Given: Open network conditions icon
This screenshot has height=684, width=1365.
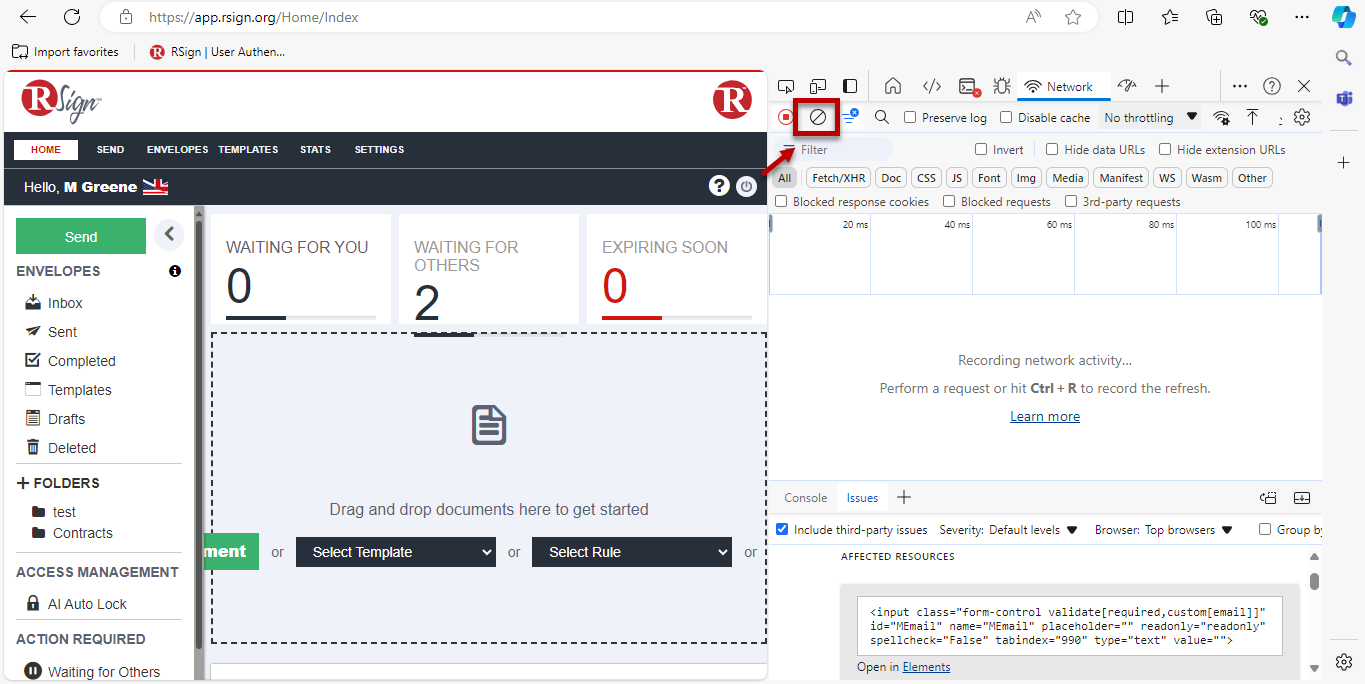Looking at the screenshot, I should tap(1221, 117).
